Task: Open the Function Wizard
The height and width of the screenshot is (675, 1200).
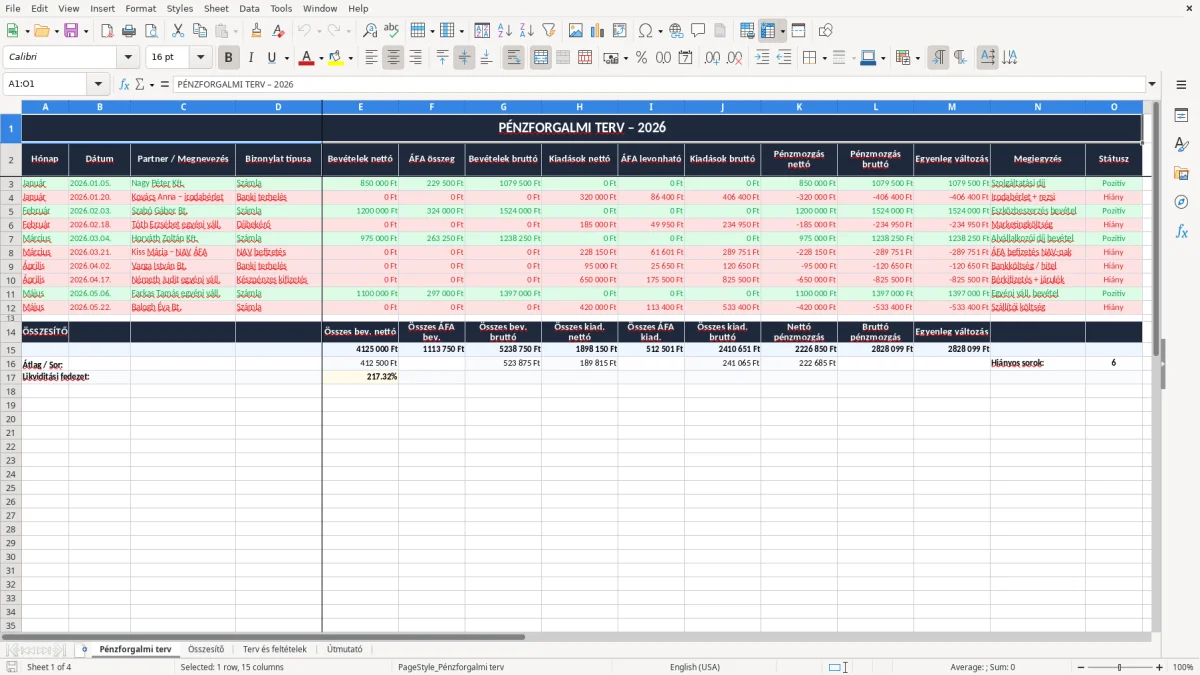Action: coord(124,85)
